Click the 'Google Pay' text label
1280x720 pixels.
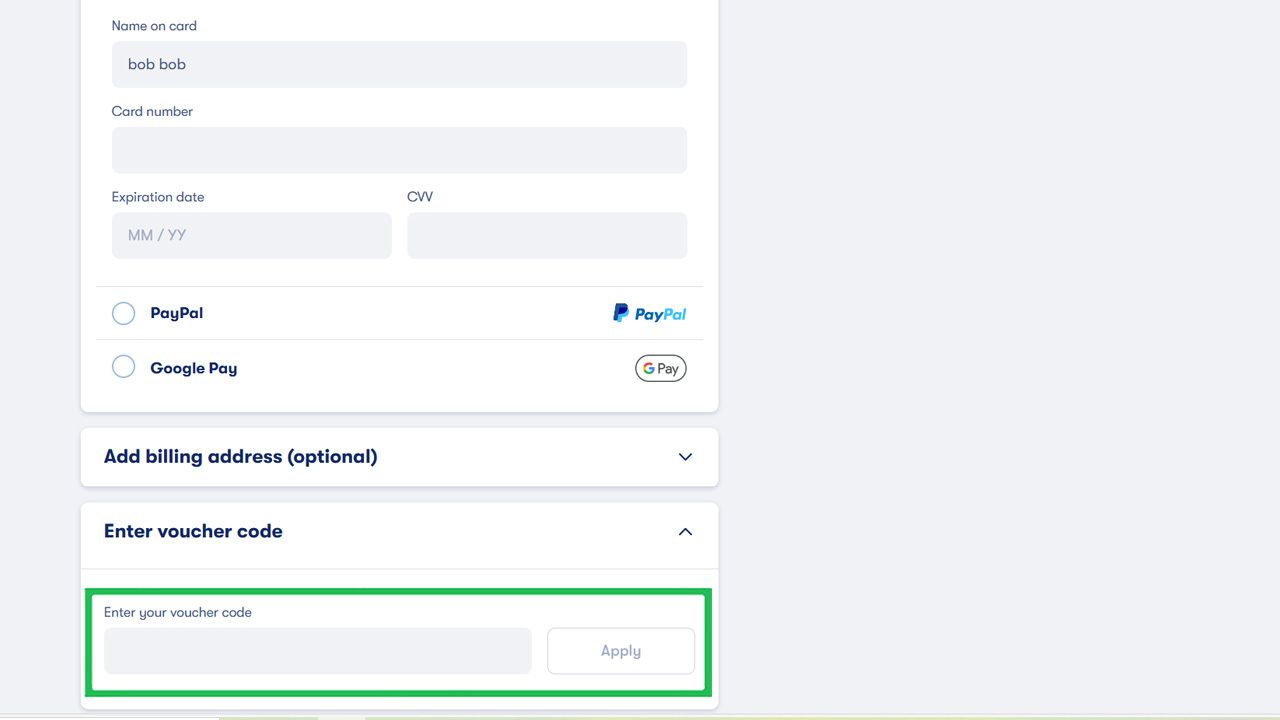click(193, 368)
